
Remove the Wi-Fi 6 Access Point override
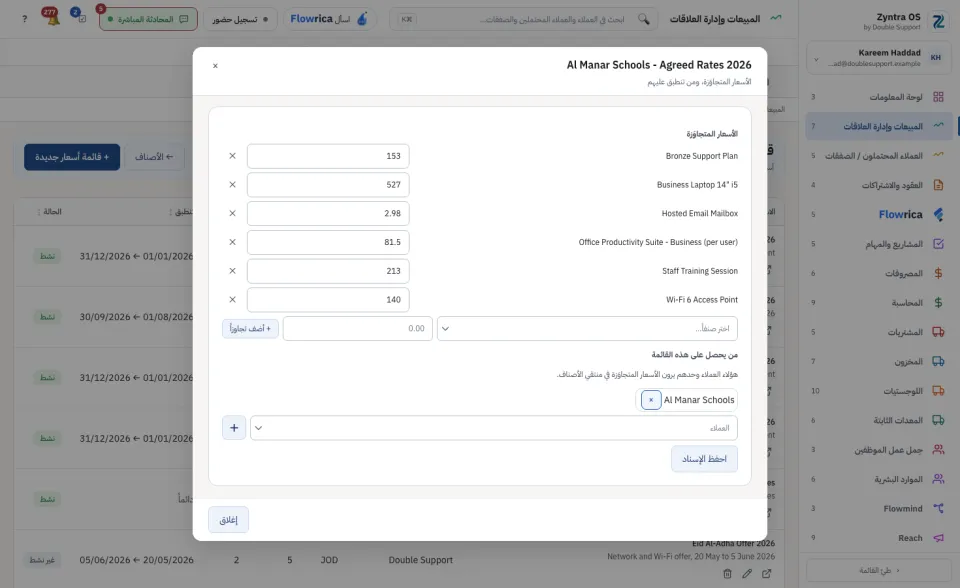pos(232,300)
